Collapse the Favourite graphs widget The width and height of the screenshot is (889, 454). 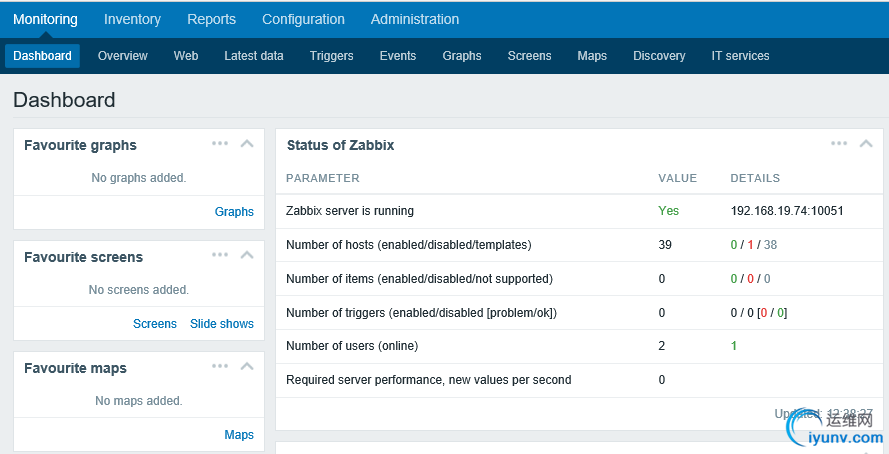click(x=247, y=143)
